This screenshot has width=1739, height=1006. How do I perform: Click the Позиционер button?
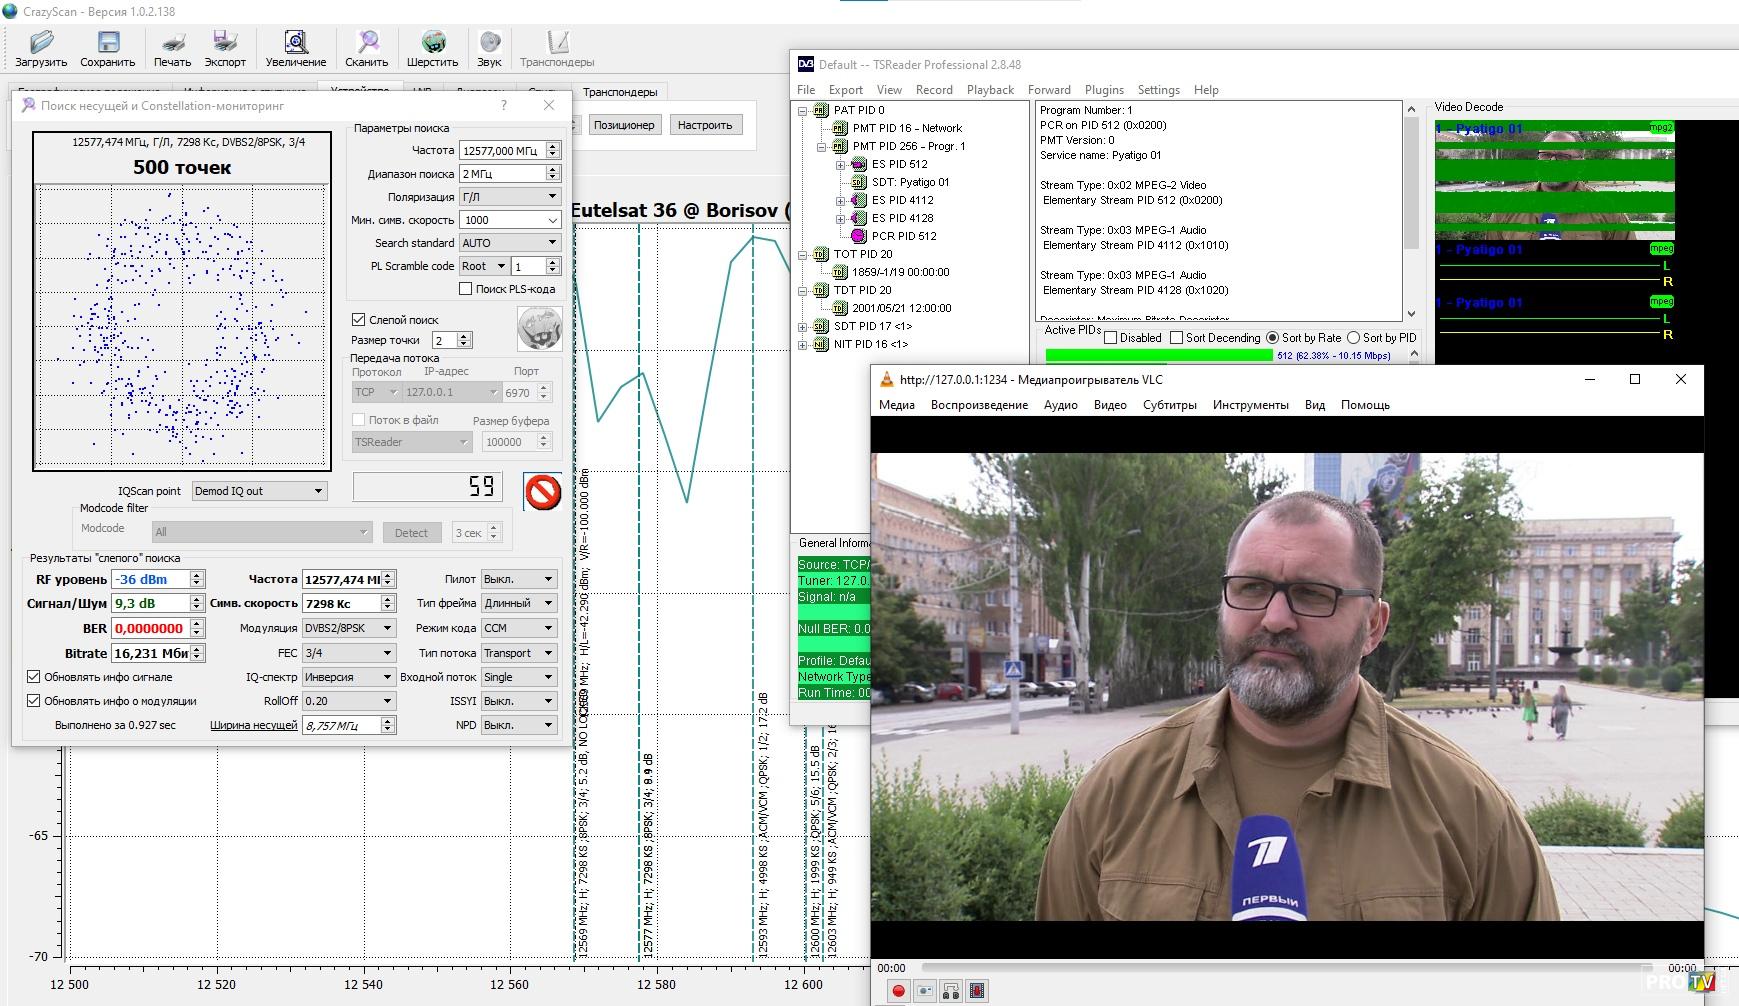coord(624,125)
